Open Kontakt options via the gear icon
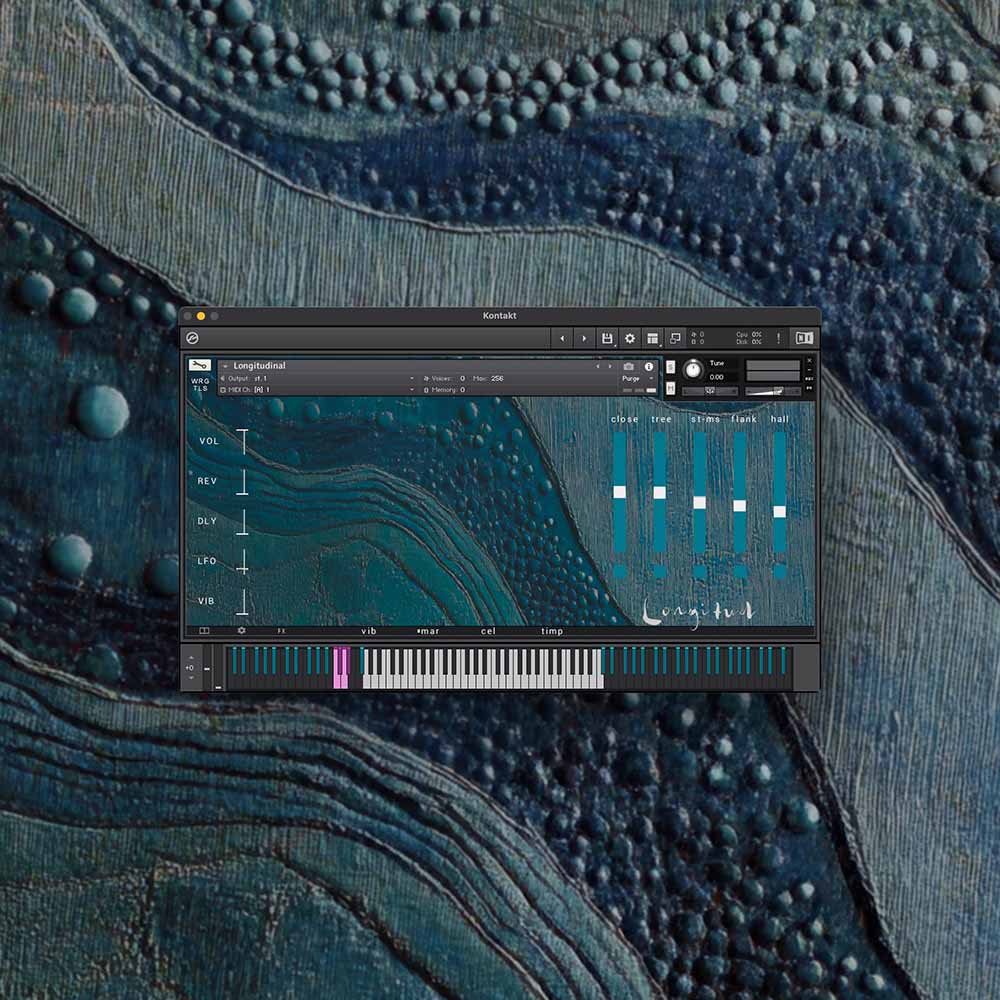Image resolution: width=1000 pixels, height=1000 pixels. (x=630, y=337)
